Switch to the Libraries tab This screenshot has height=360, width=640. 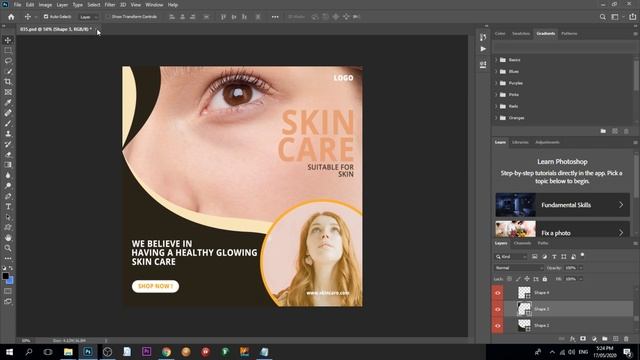click(x=520, y=142)
